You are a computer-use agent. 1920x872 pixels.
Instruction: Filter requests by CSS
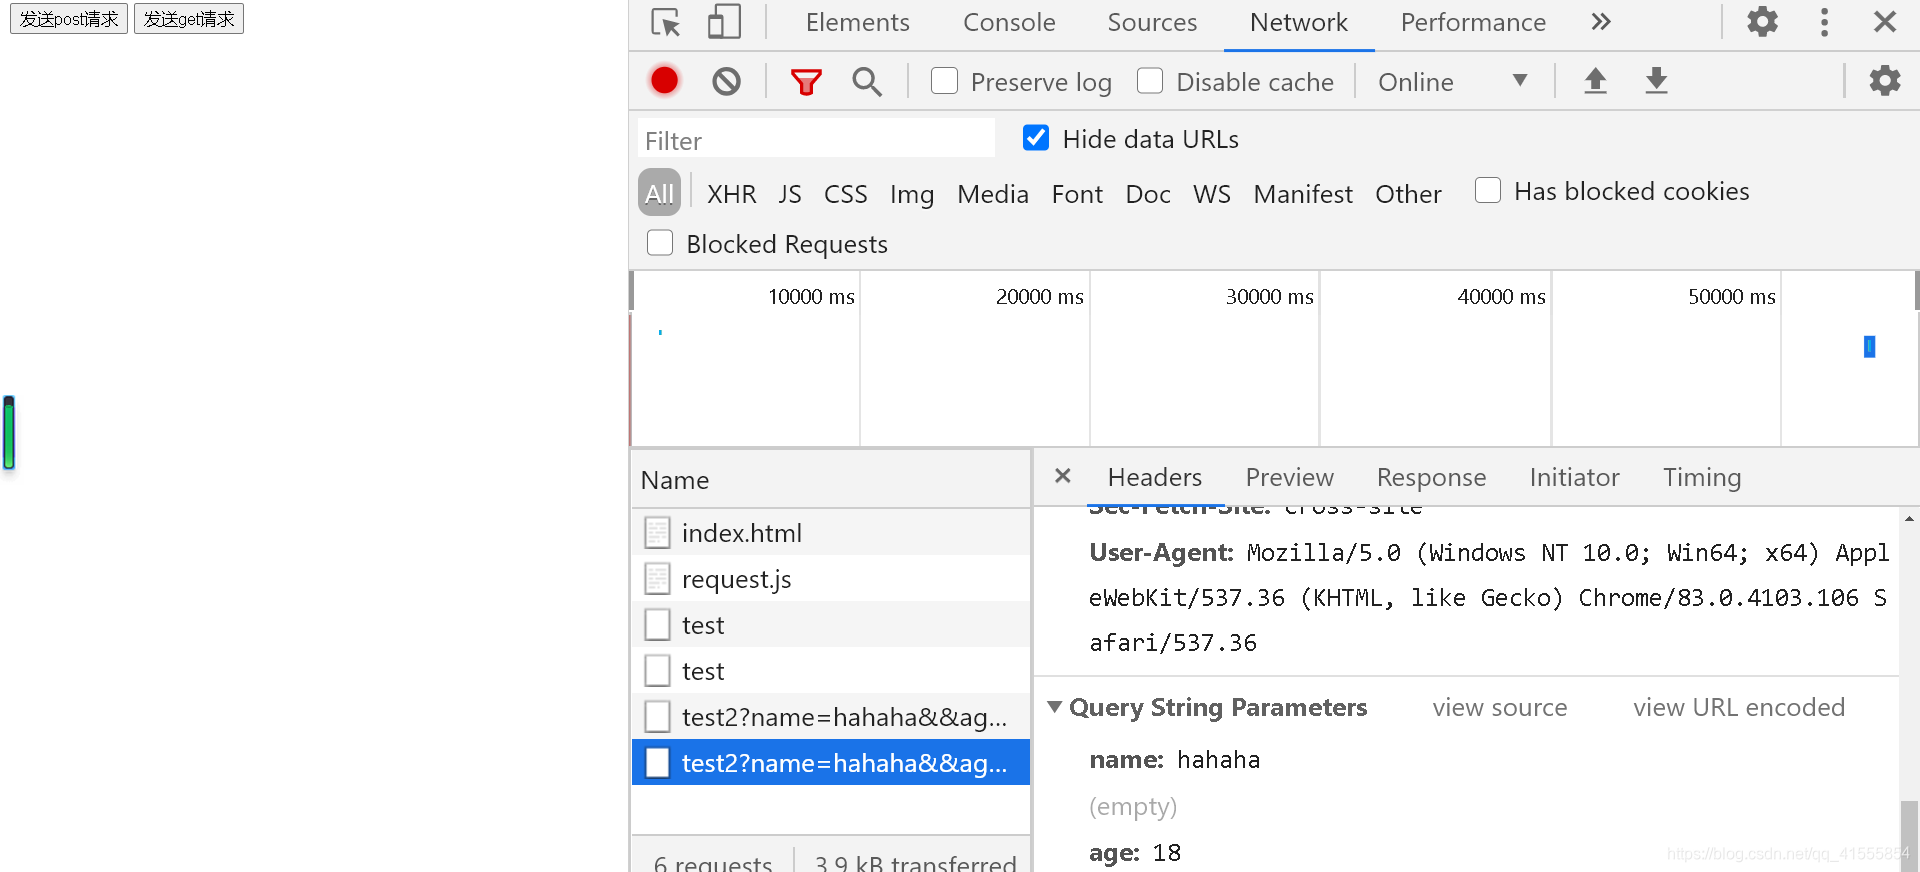[845, 194]
